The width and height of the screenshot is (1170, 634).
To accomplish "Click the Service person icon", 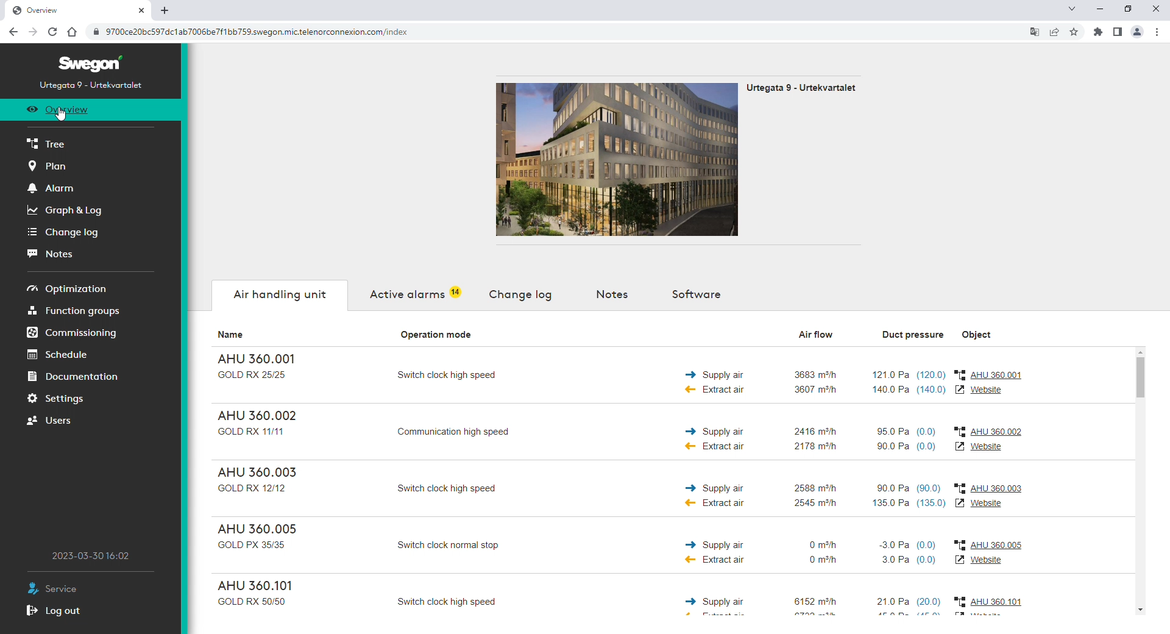I will pyautogui.click(x=32, y=589).
